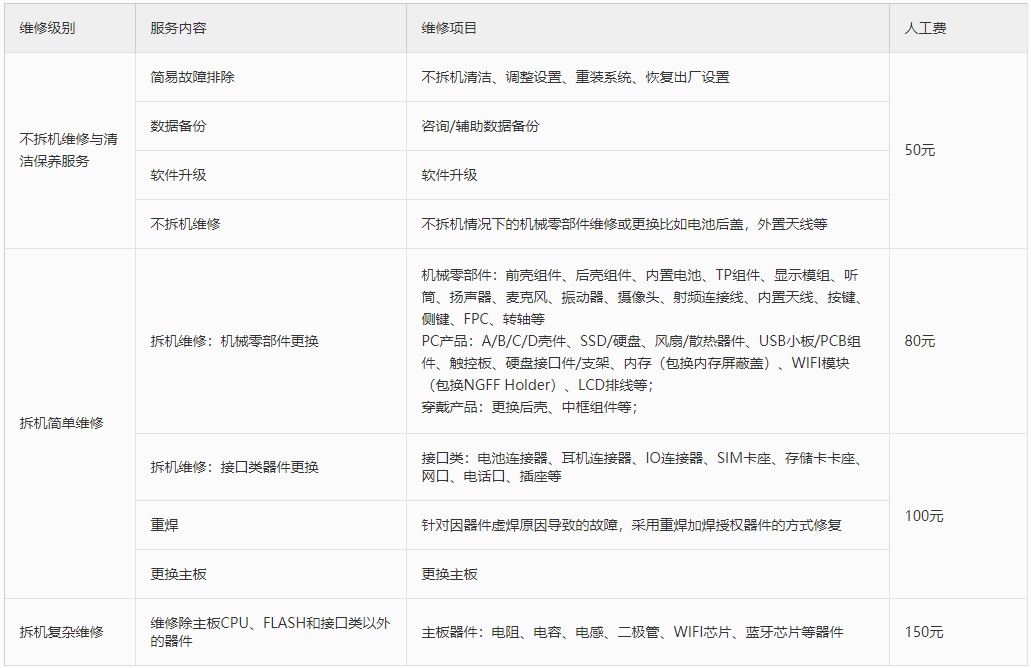Click the 重焊 service row
Screen dimensions: 1031x668
click(160, 515)
